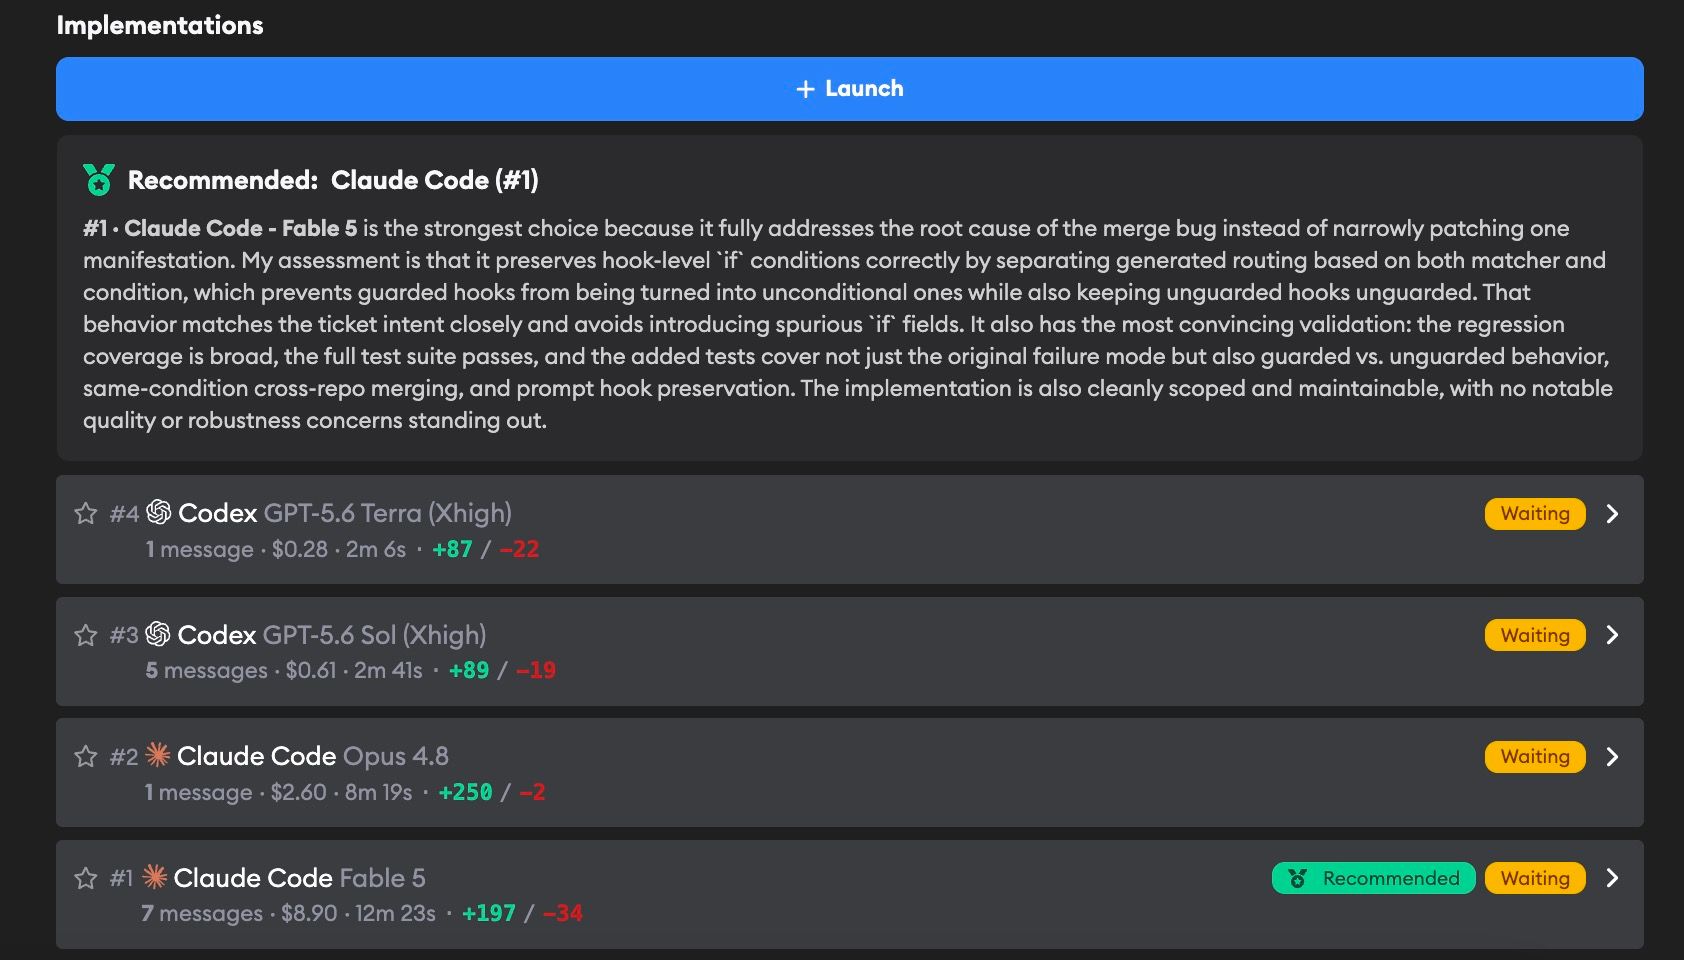Click the '$0.61' cost value

coord(311,670)
